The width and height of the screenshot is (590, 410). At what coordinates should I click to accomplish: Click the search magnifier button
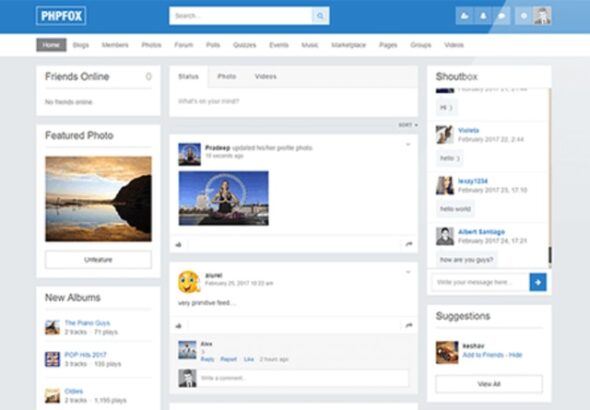[x=320, y=16]
